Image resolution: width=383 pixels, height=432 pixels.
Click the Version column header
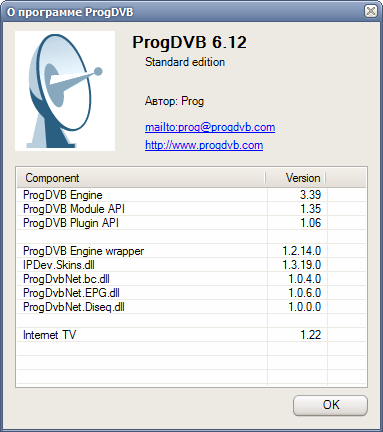[x=296, y=178]
